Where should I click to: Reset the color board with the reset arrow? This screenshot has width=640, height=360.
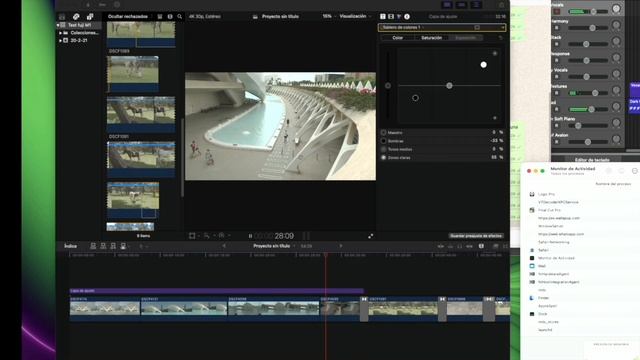[501, 38]
